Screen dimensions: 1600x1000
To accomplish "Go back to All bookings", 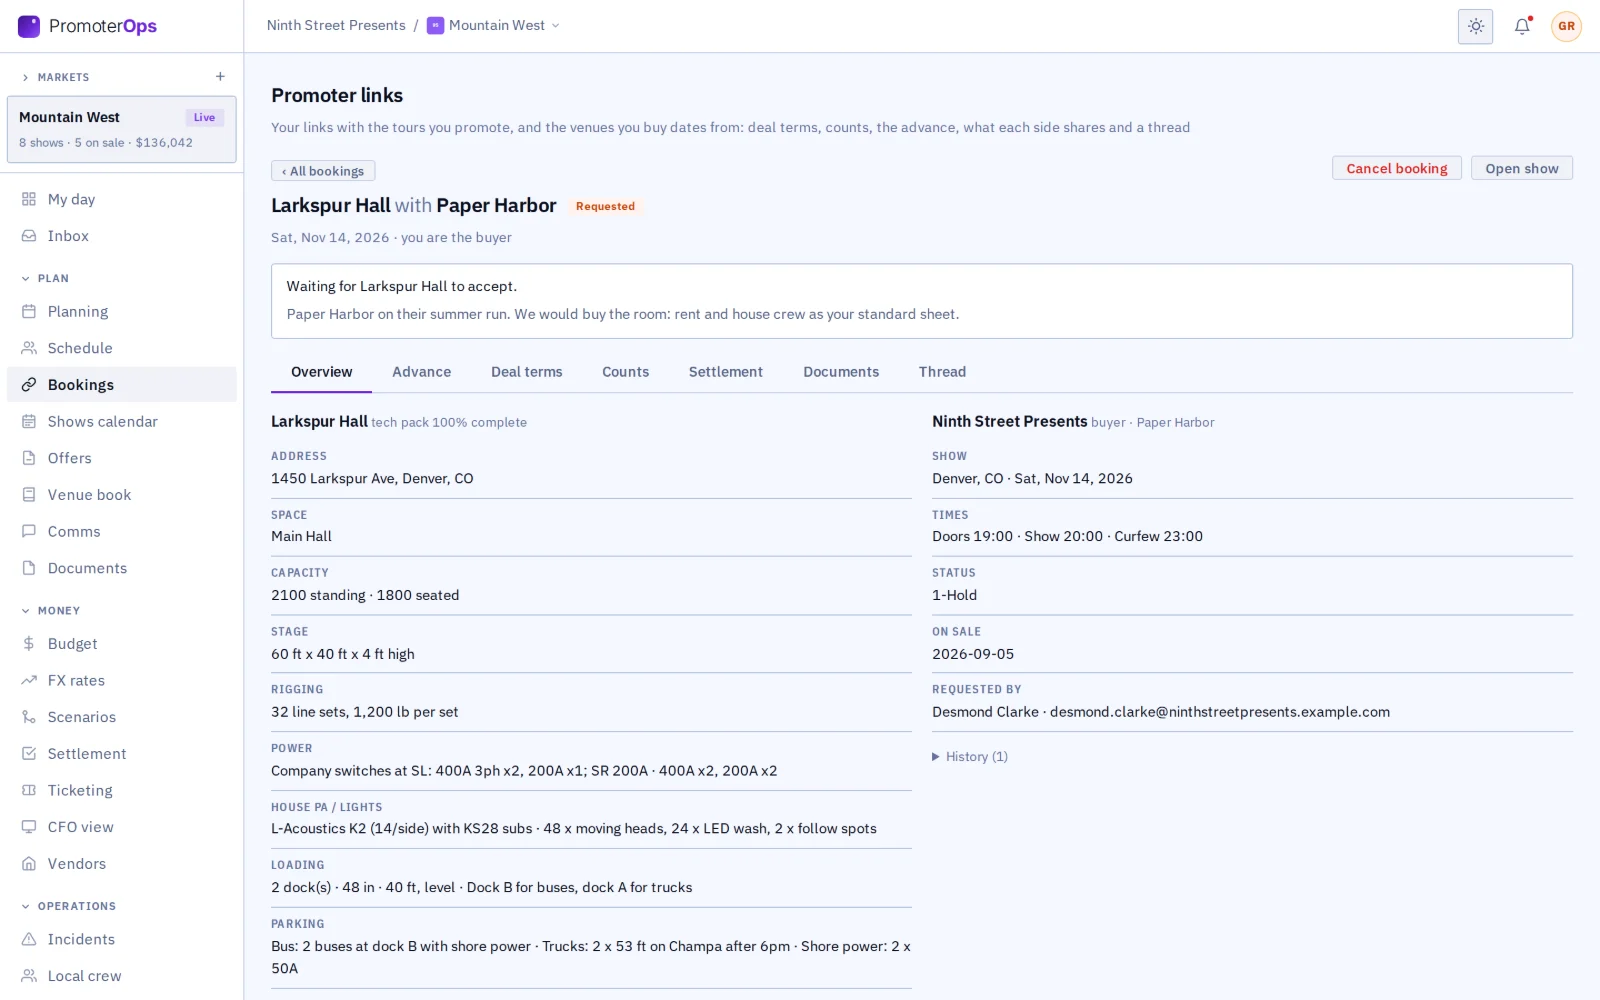I will tap(323, 171).
